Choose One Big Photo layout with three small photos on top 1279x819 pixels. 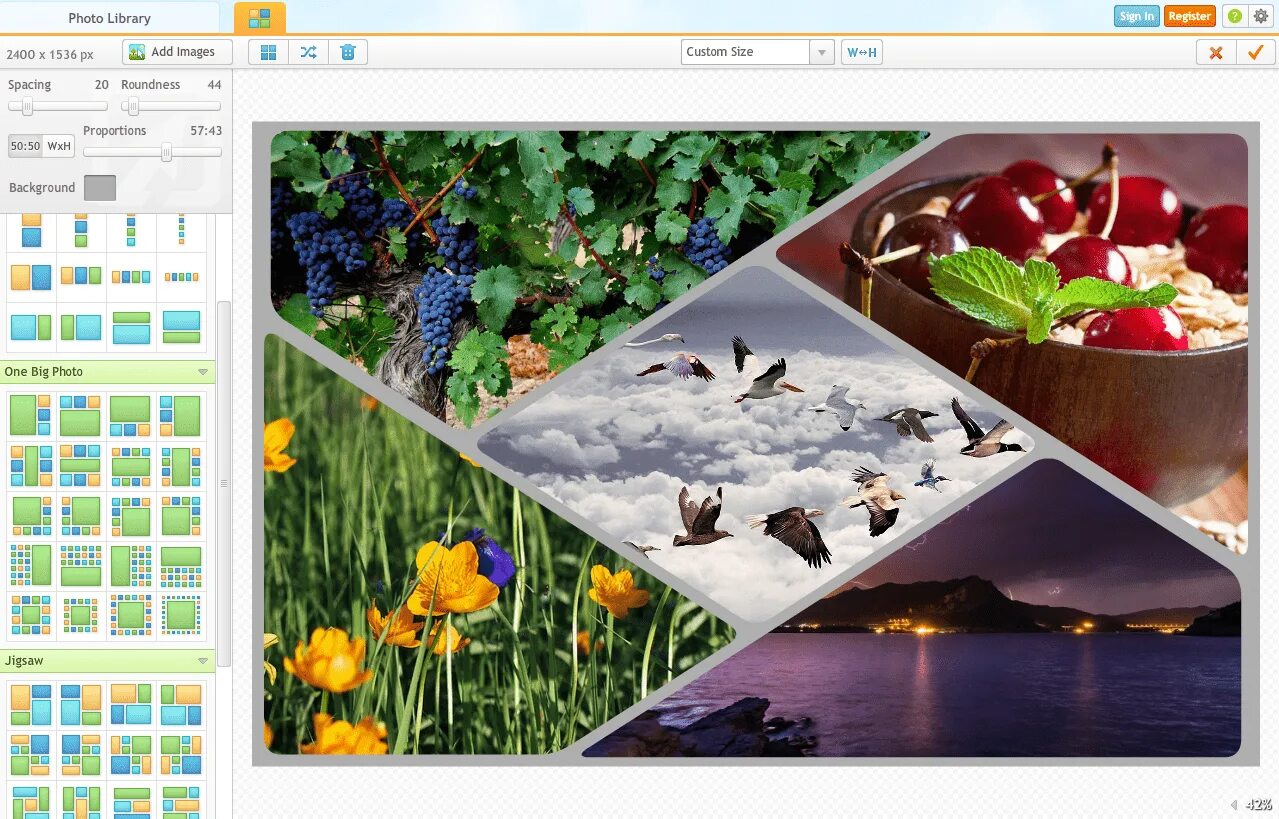tap(81, 415)
